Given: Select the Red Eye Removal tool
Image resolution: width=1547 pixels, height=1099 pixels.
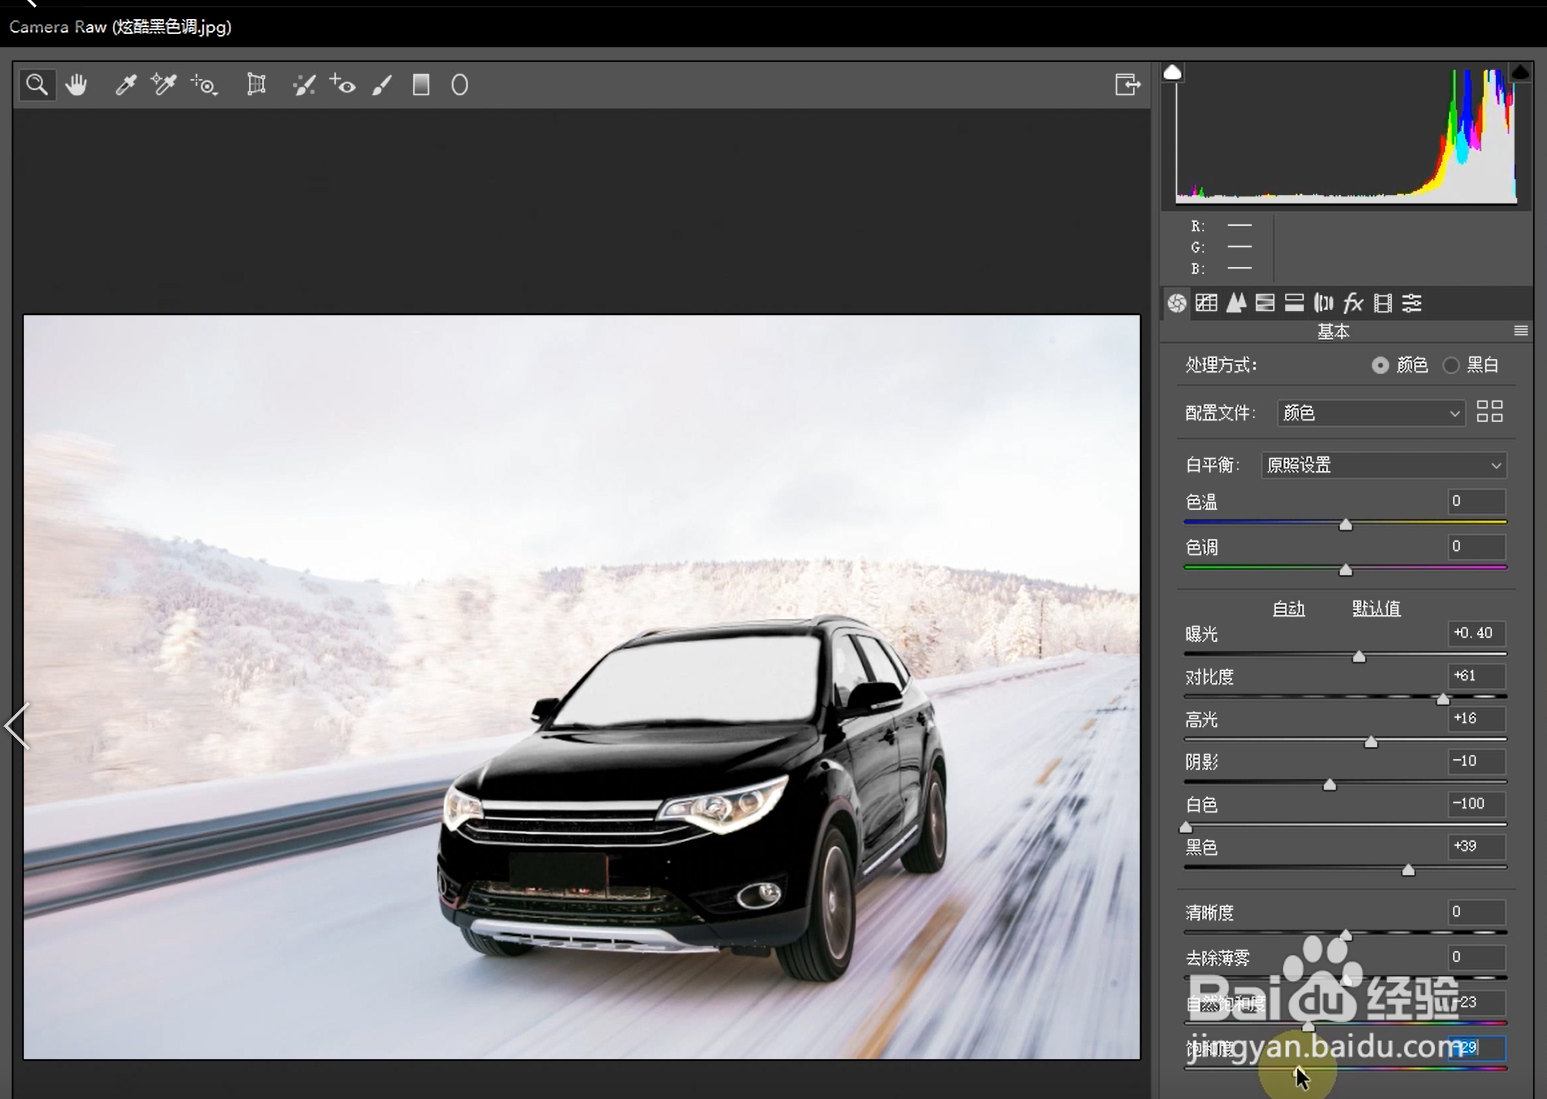Looking at the screenshot, I should pyautogui.click(x=343, y=85).
